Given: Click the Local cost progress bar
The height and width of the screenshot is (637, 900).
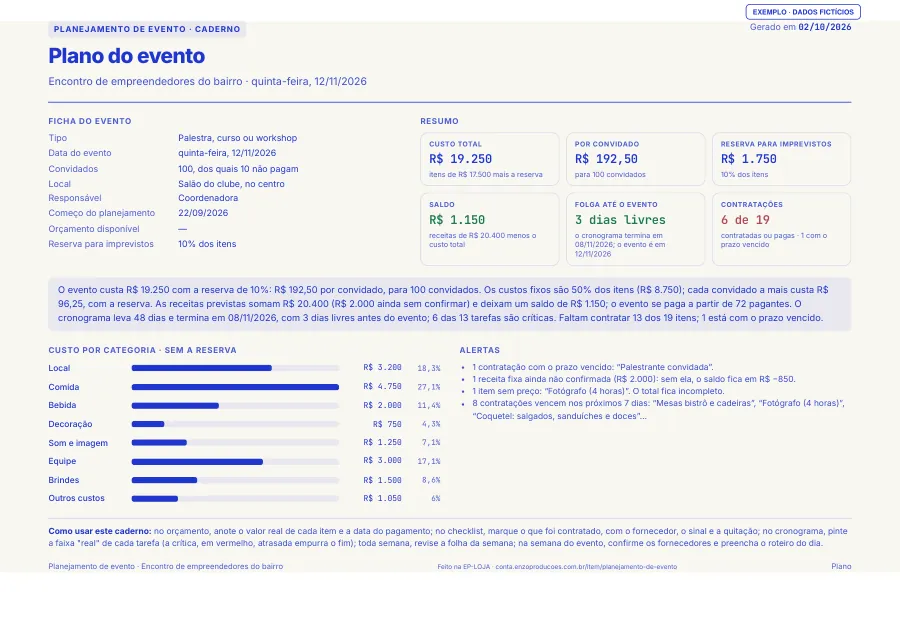Looking at the screenshot, I should click(x=235, y=368).
